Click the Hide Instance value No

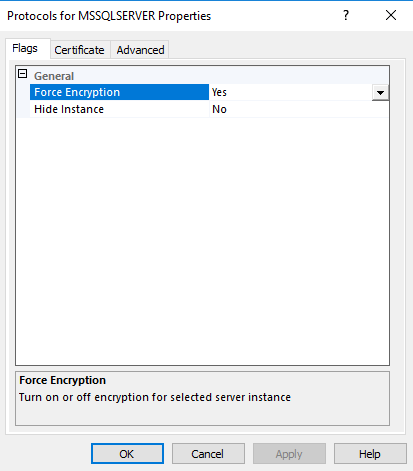[x=219, y=109]
